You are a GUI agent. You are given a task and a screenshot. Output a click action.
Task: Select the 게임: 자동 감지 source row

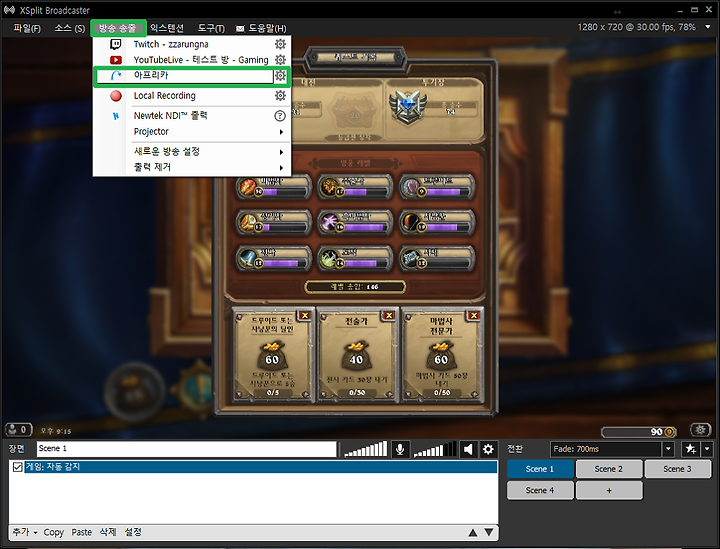pyautogui.click(x=260, y=467)
